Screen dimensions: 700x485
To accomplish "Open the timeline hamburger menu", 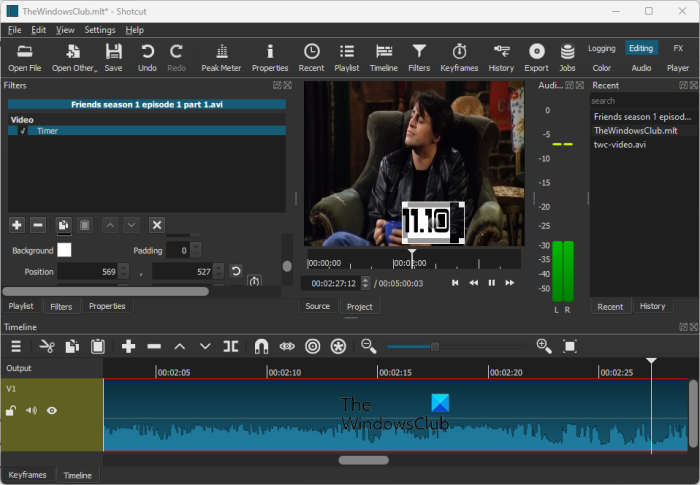I will coord(15,346).
